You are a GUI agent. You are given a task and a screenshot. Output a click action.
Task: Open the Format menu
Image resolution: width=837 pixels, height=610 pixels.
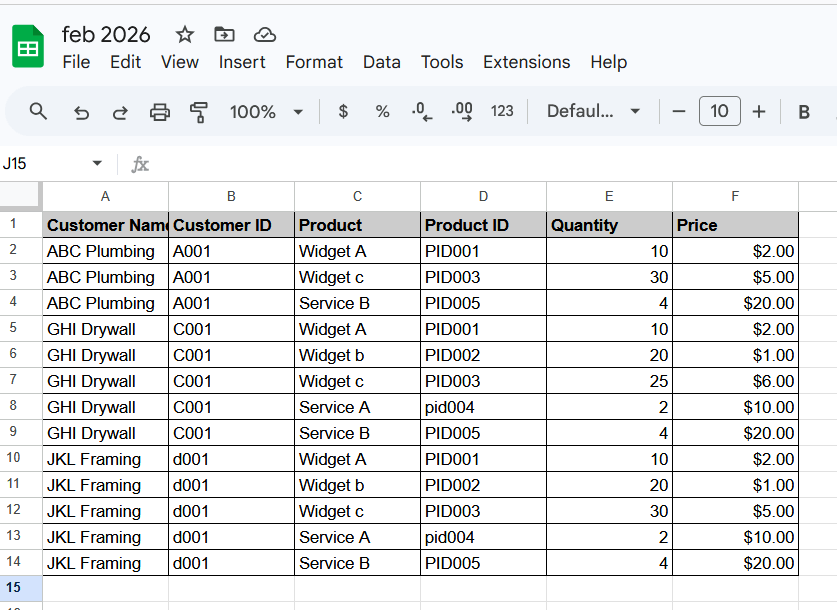[x=314, y=62]
